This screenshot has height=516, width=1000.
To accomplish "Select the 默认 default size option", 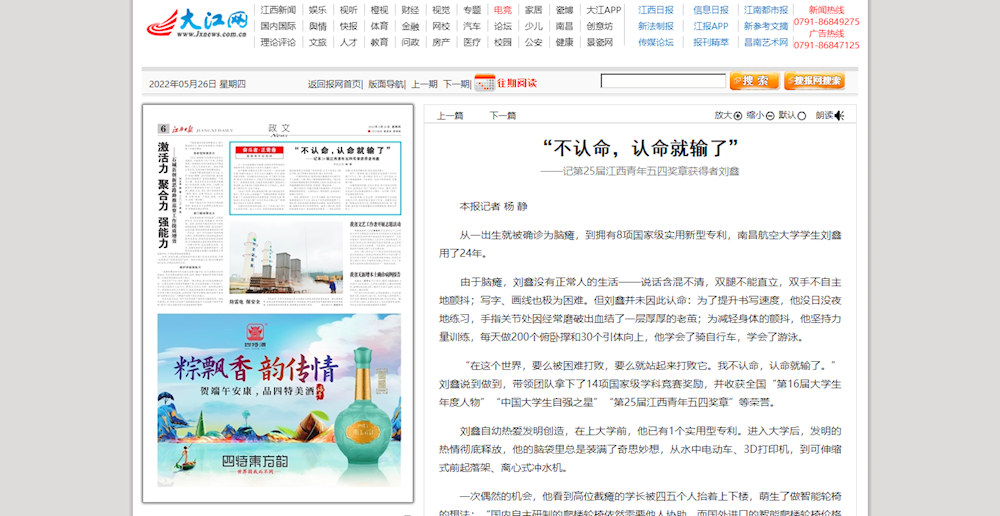I will tap(801, 116).
